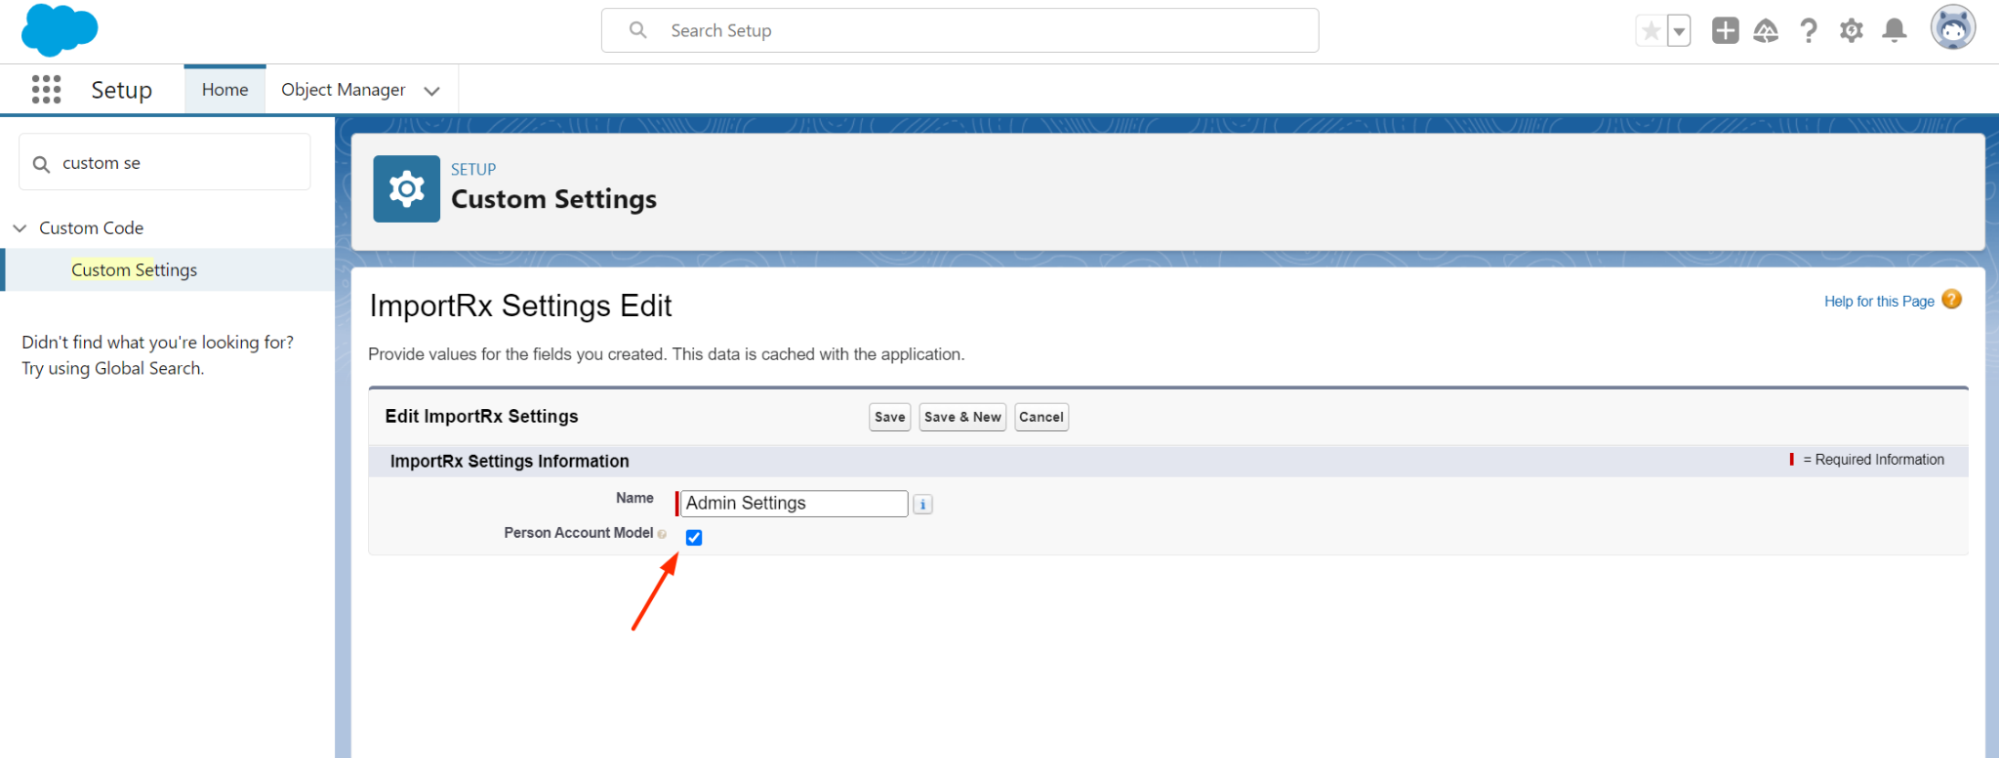
Task: Uncheck the Person Account Model checkbox
Action: click(x=694, y=538)
